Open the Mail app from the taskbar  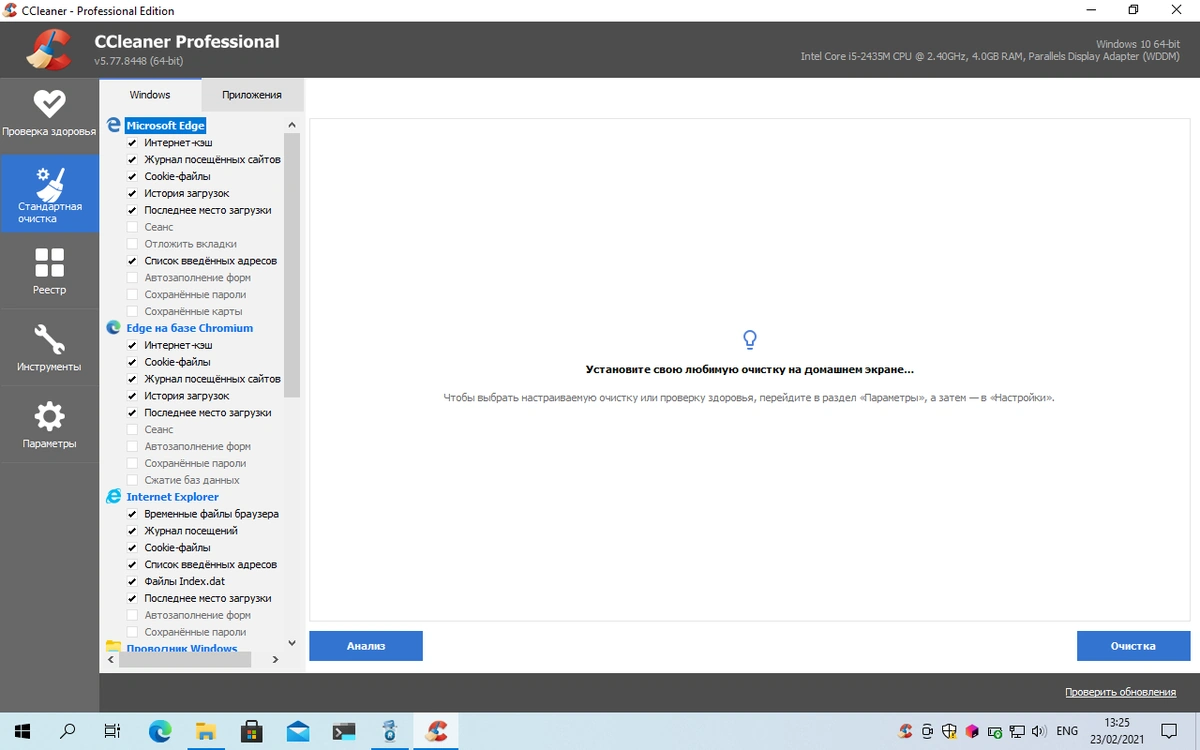(x=298, y=731)
